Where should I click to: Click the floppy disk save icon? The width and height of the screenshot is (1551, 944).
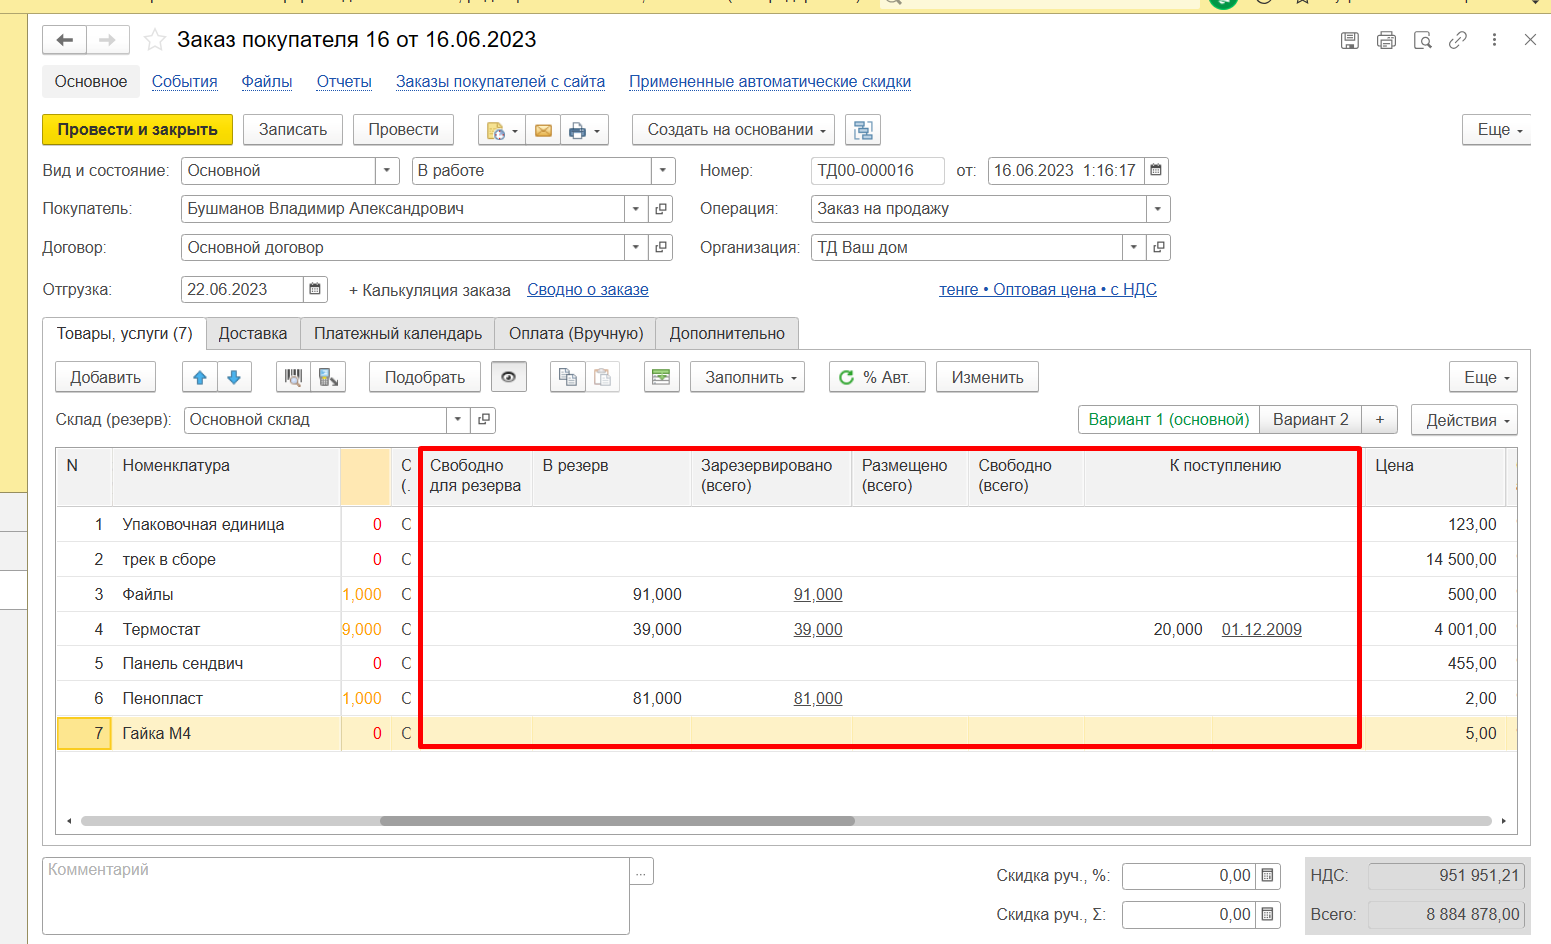[1350, 40]
